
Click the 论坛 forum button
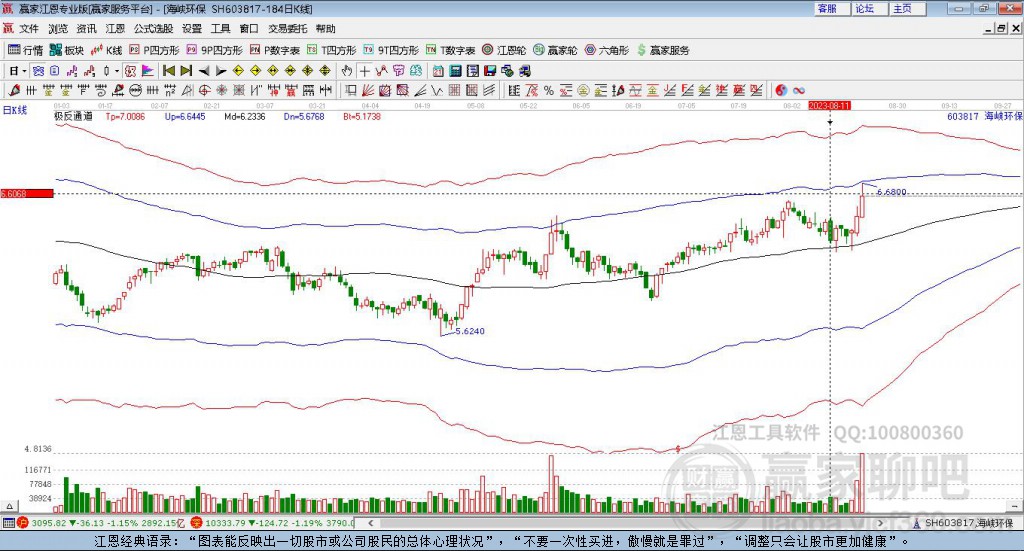[x=869, y=8]
